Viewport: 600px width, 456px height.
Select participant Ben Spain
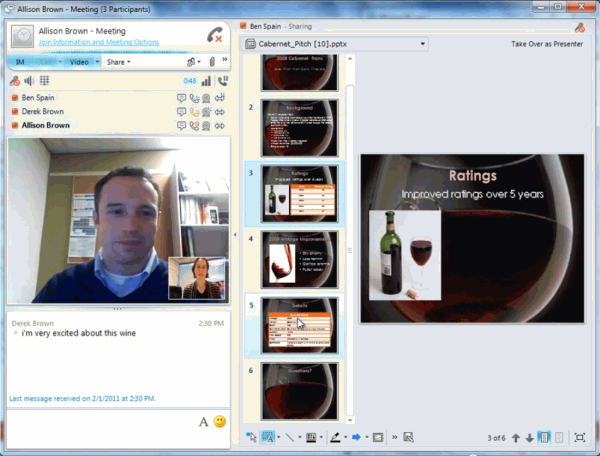[38, 98]
